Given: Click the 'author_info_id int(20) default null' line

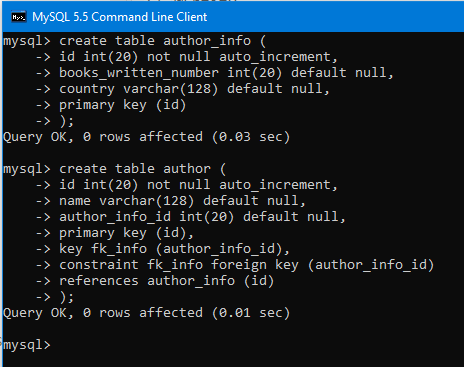Looking at the screenshot, I should click(202, 217).
